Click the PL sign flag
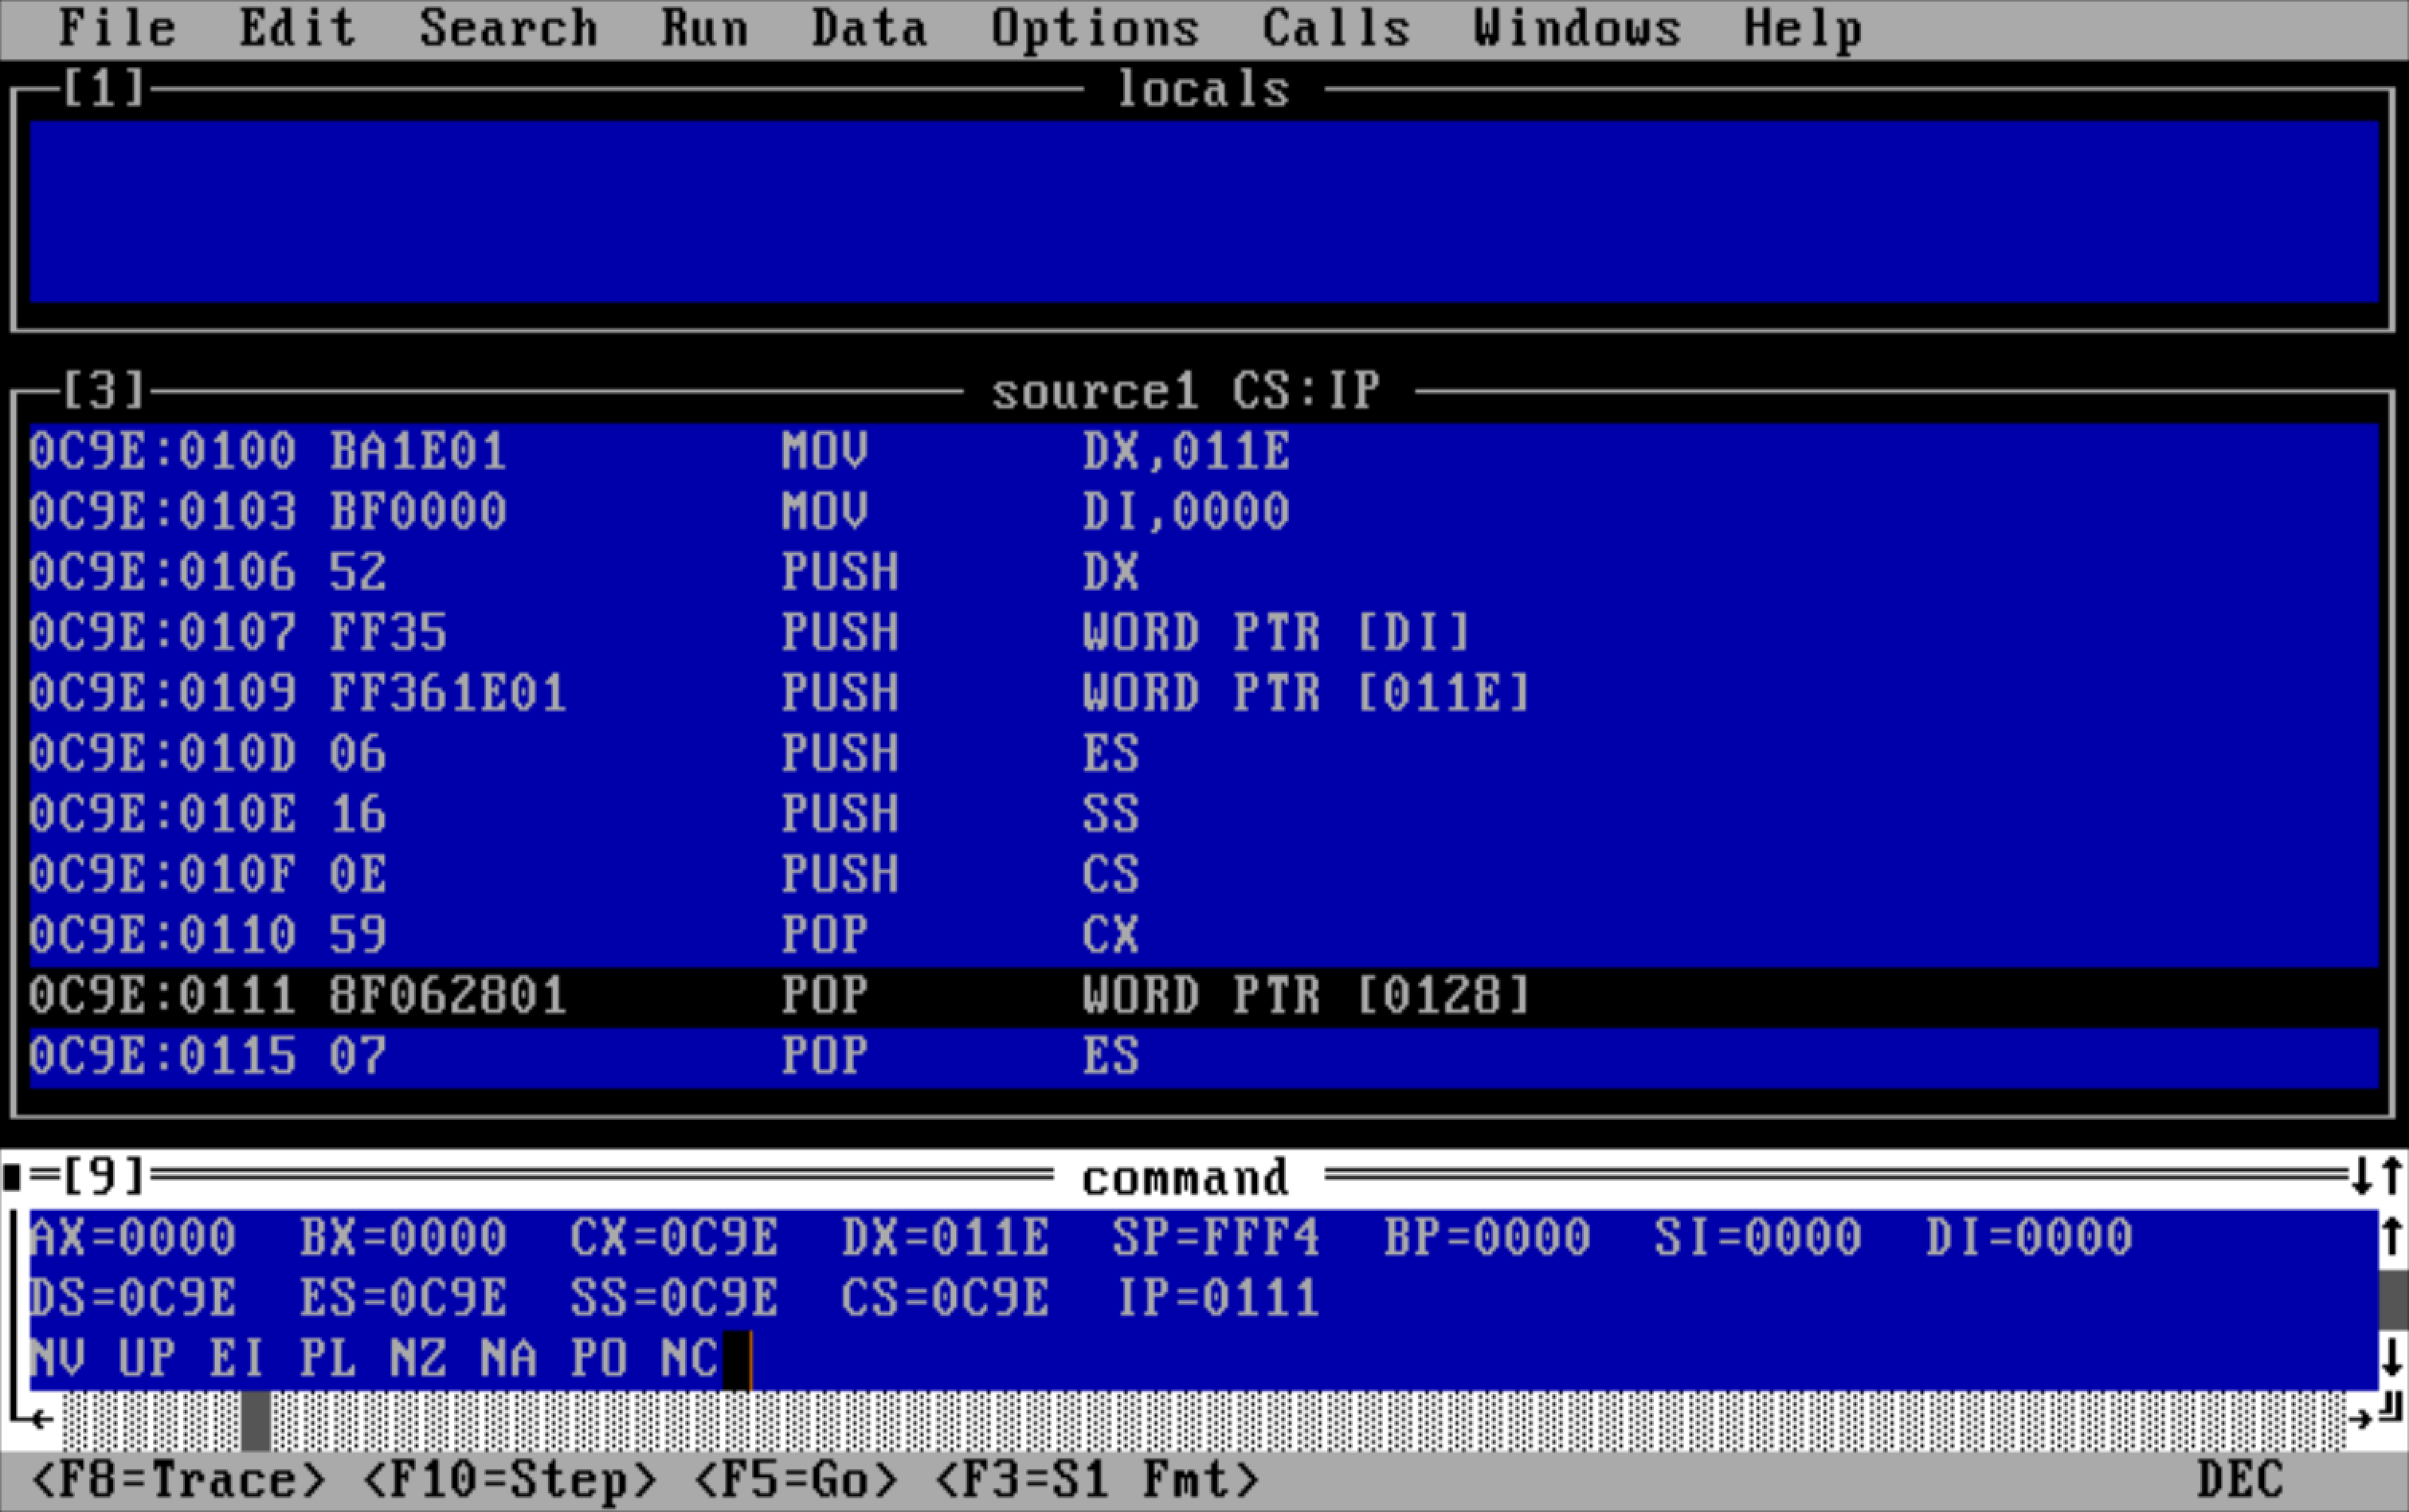The image size is (2409, 1512). tap(328, 1359)
